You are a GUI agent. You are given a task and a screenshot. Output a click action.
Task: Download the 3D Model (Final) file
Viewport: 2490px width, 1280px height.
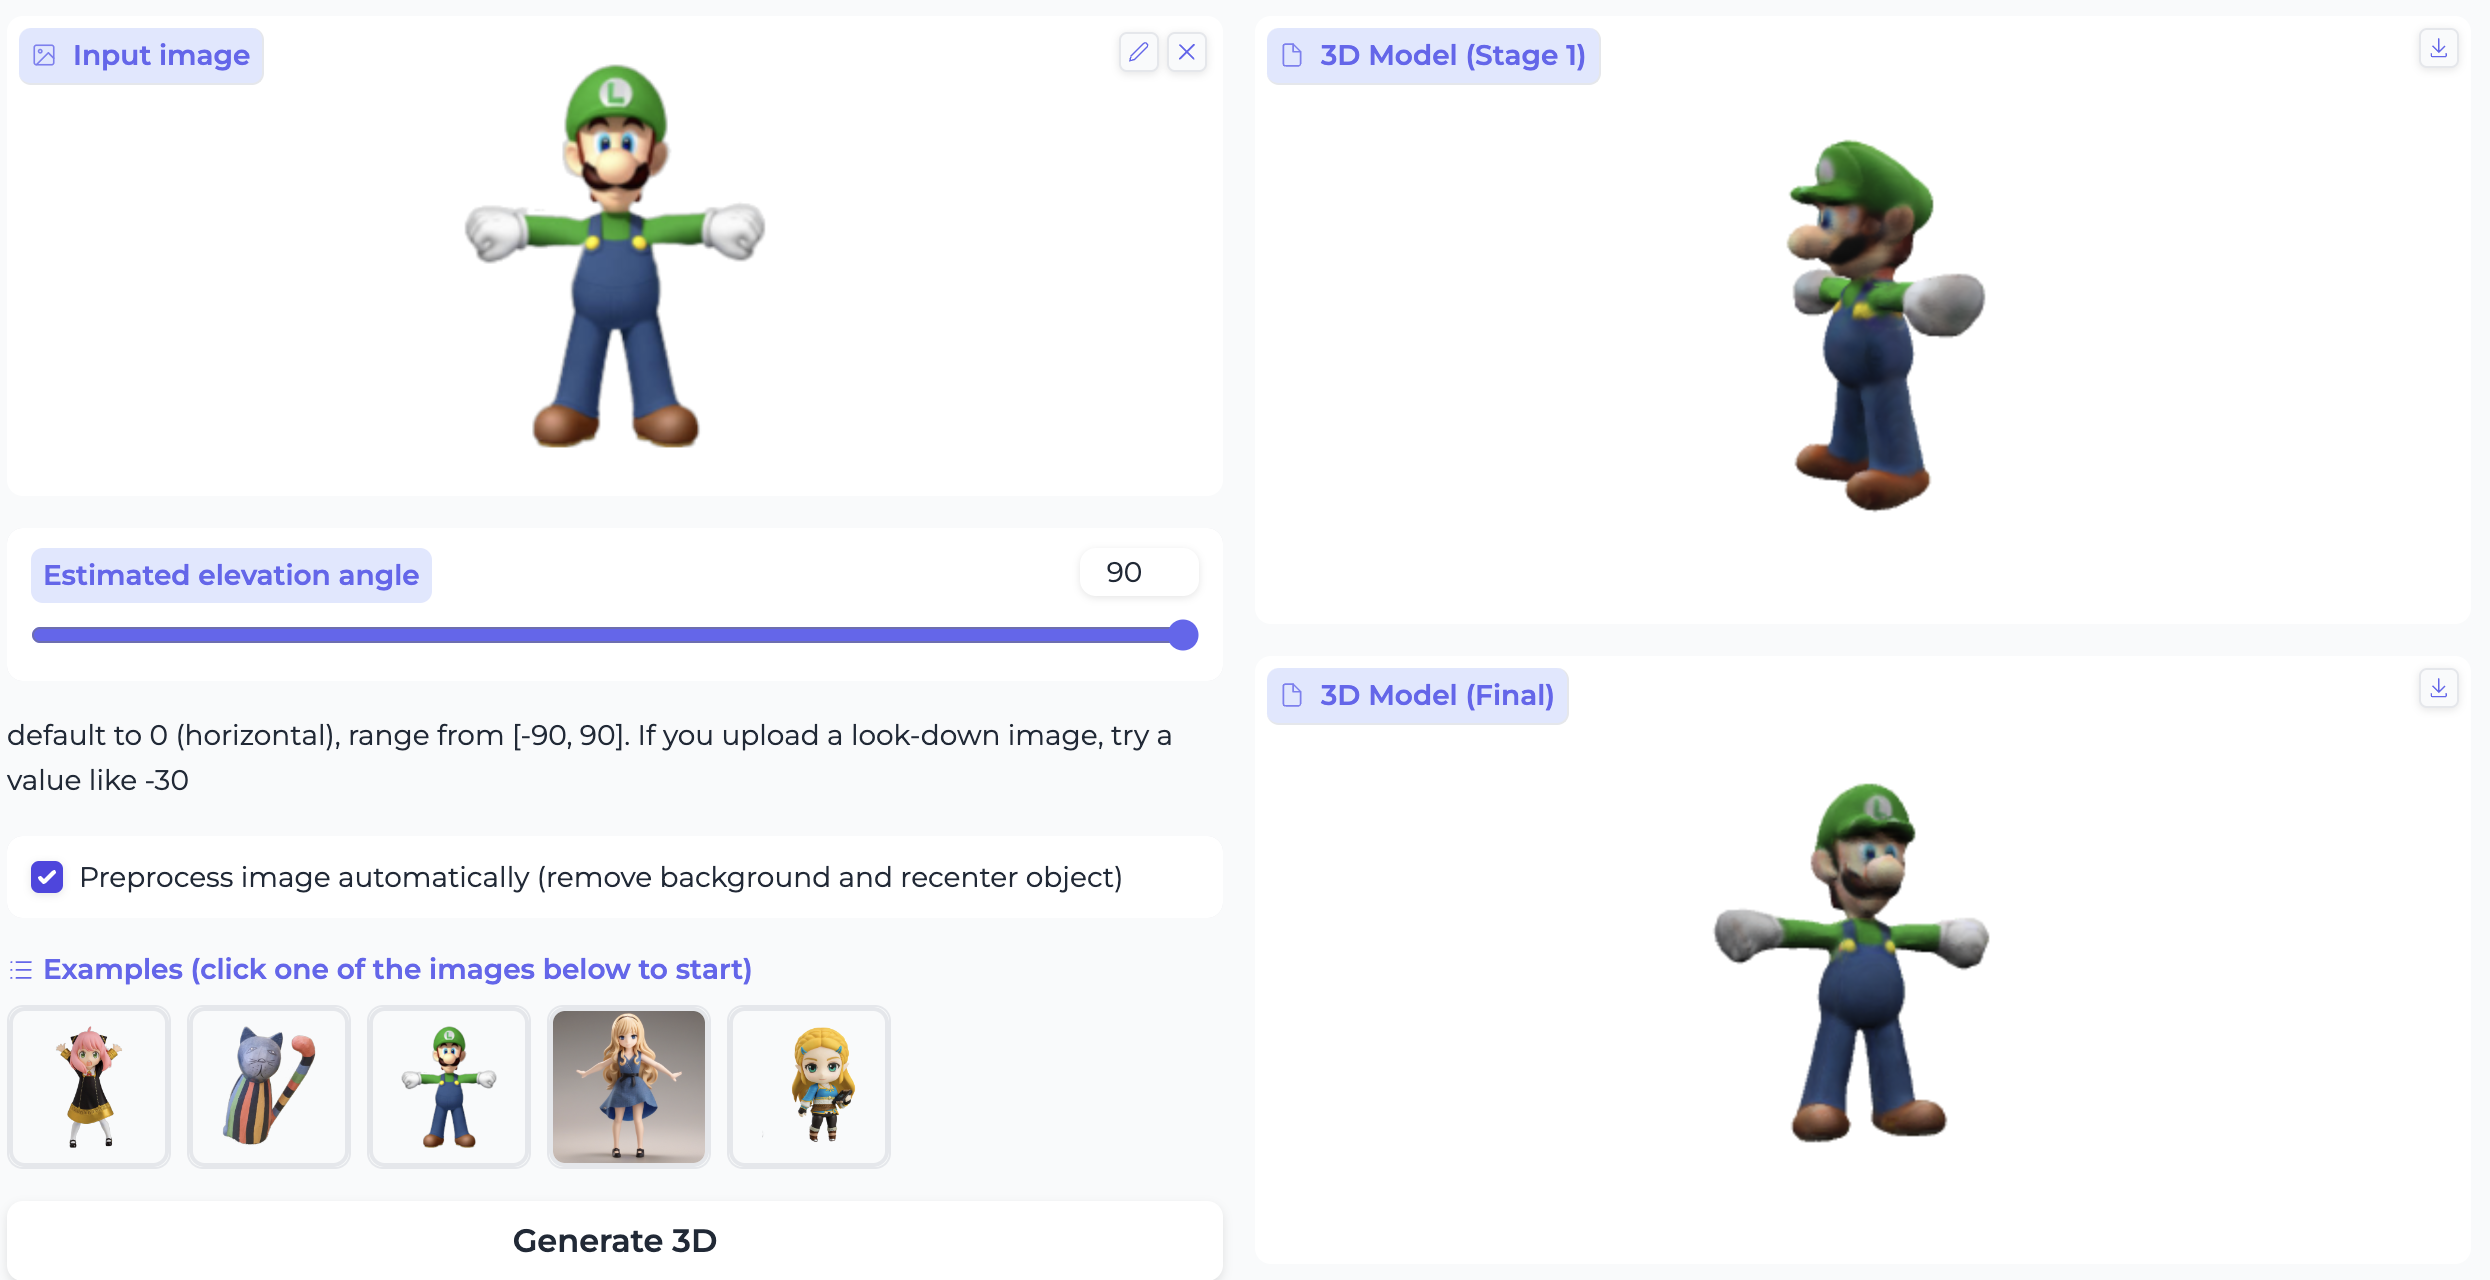coord(2439,688)
